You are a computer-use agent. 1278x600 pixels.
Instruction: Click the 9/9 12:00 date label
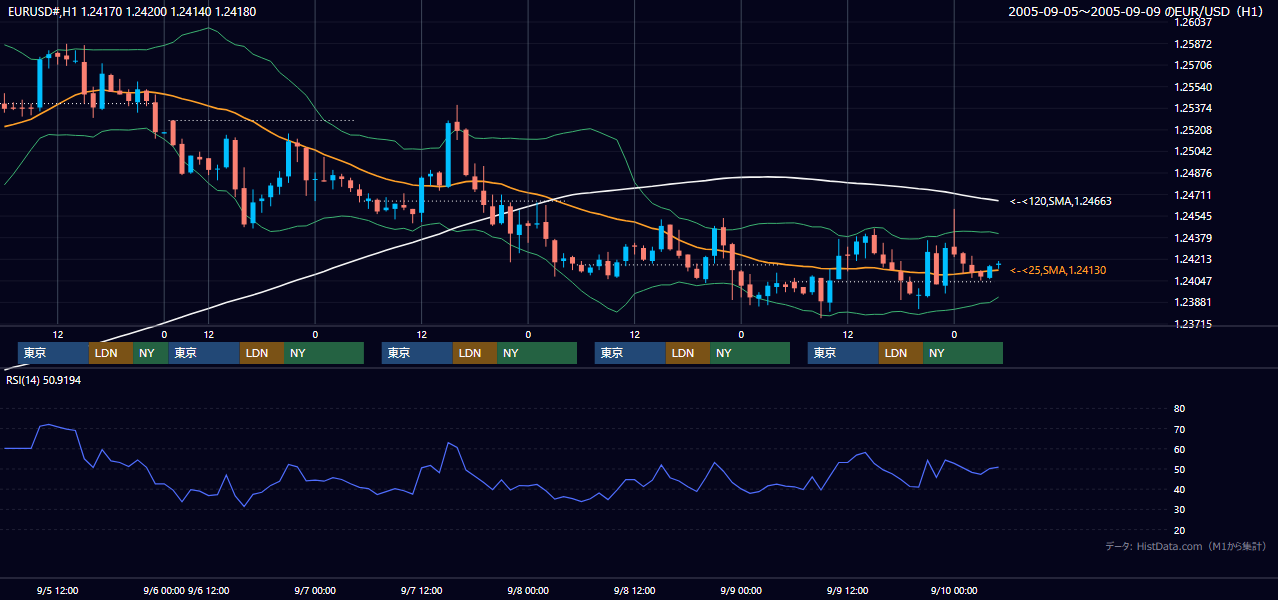(847, 591)
